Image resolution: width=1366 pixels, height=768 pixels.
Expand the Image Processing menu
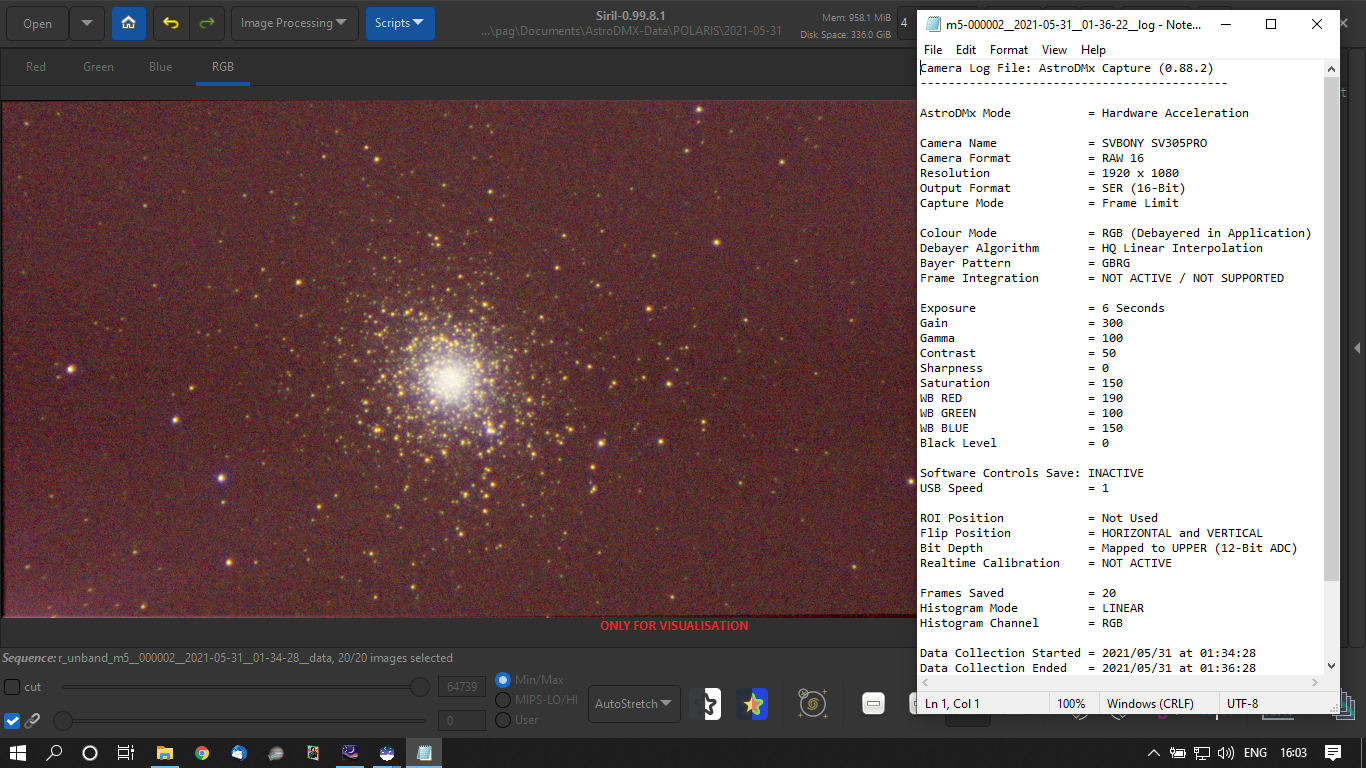pos(296,23)
